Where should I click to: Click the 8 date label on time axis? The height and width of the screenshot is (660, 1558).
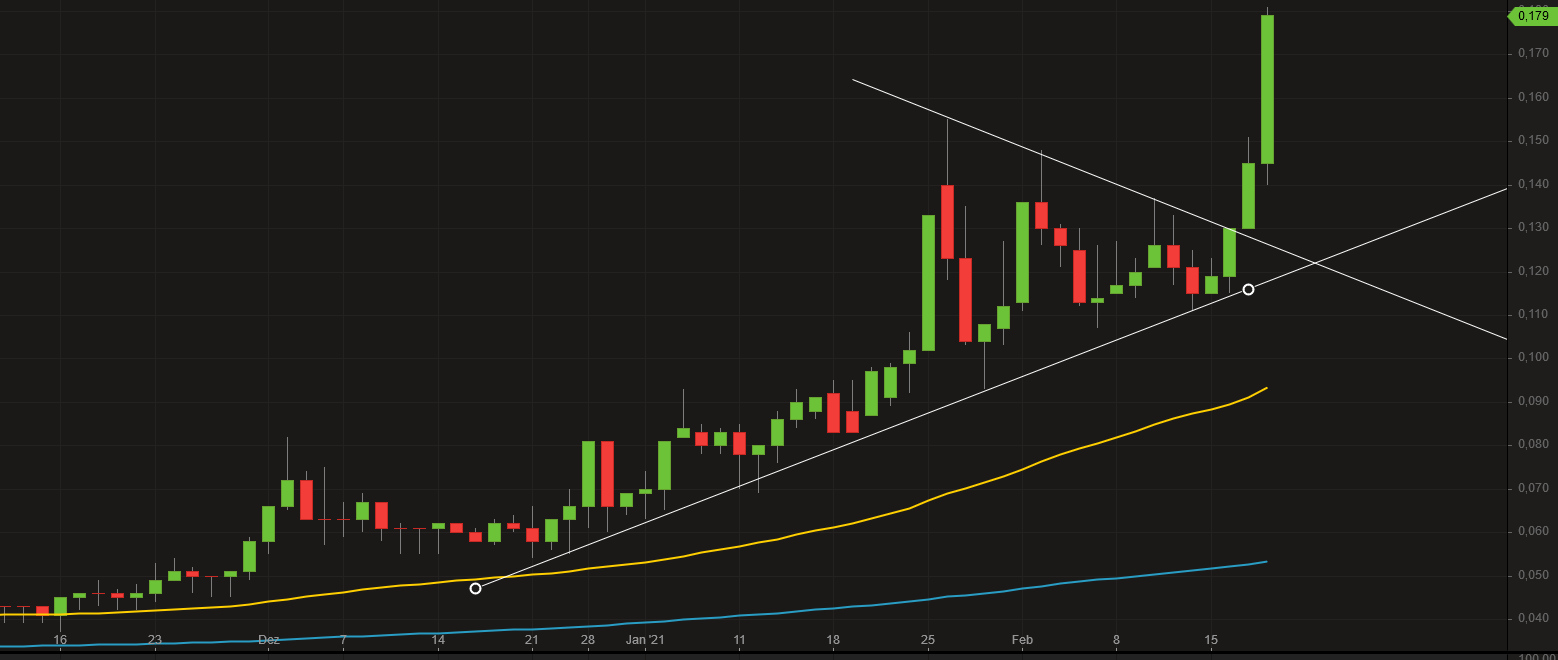point(1116,639)
